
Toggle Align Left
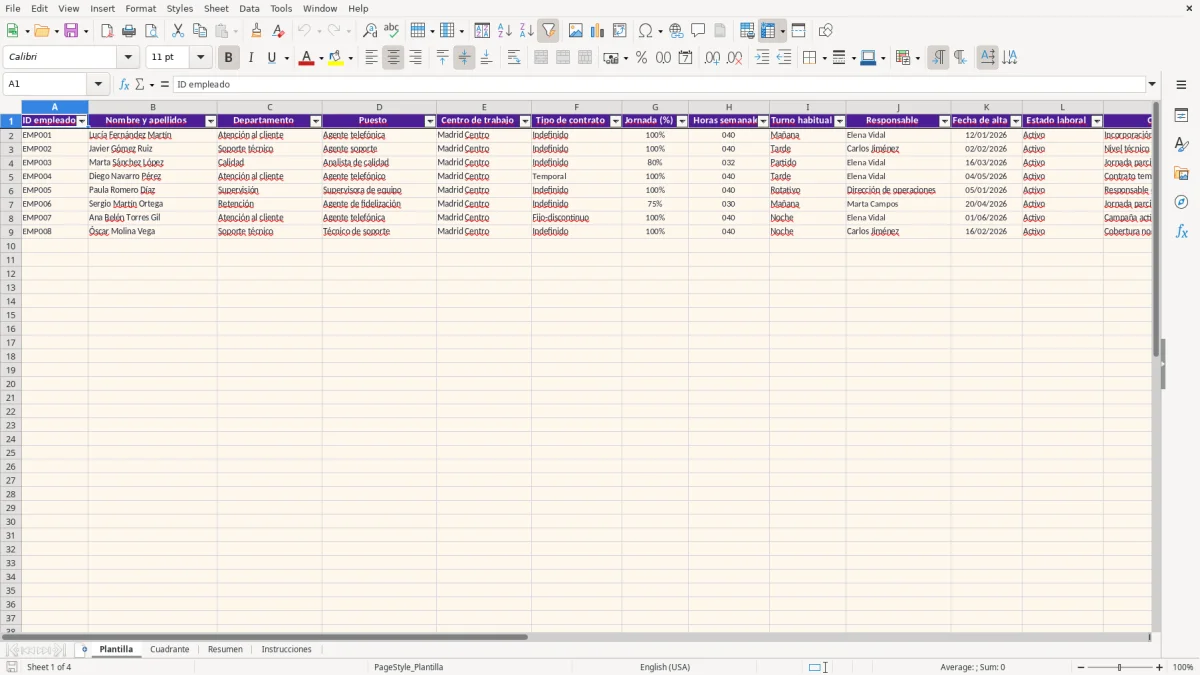coord(371,58)
